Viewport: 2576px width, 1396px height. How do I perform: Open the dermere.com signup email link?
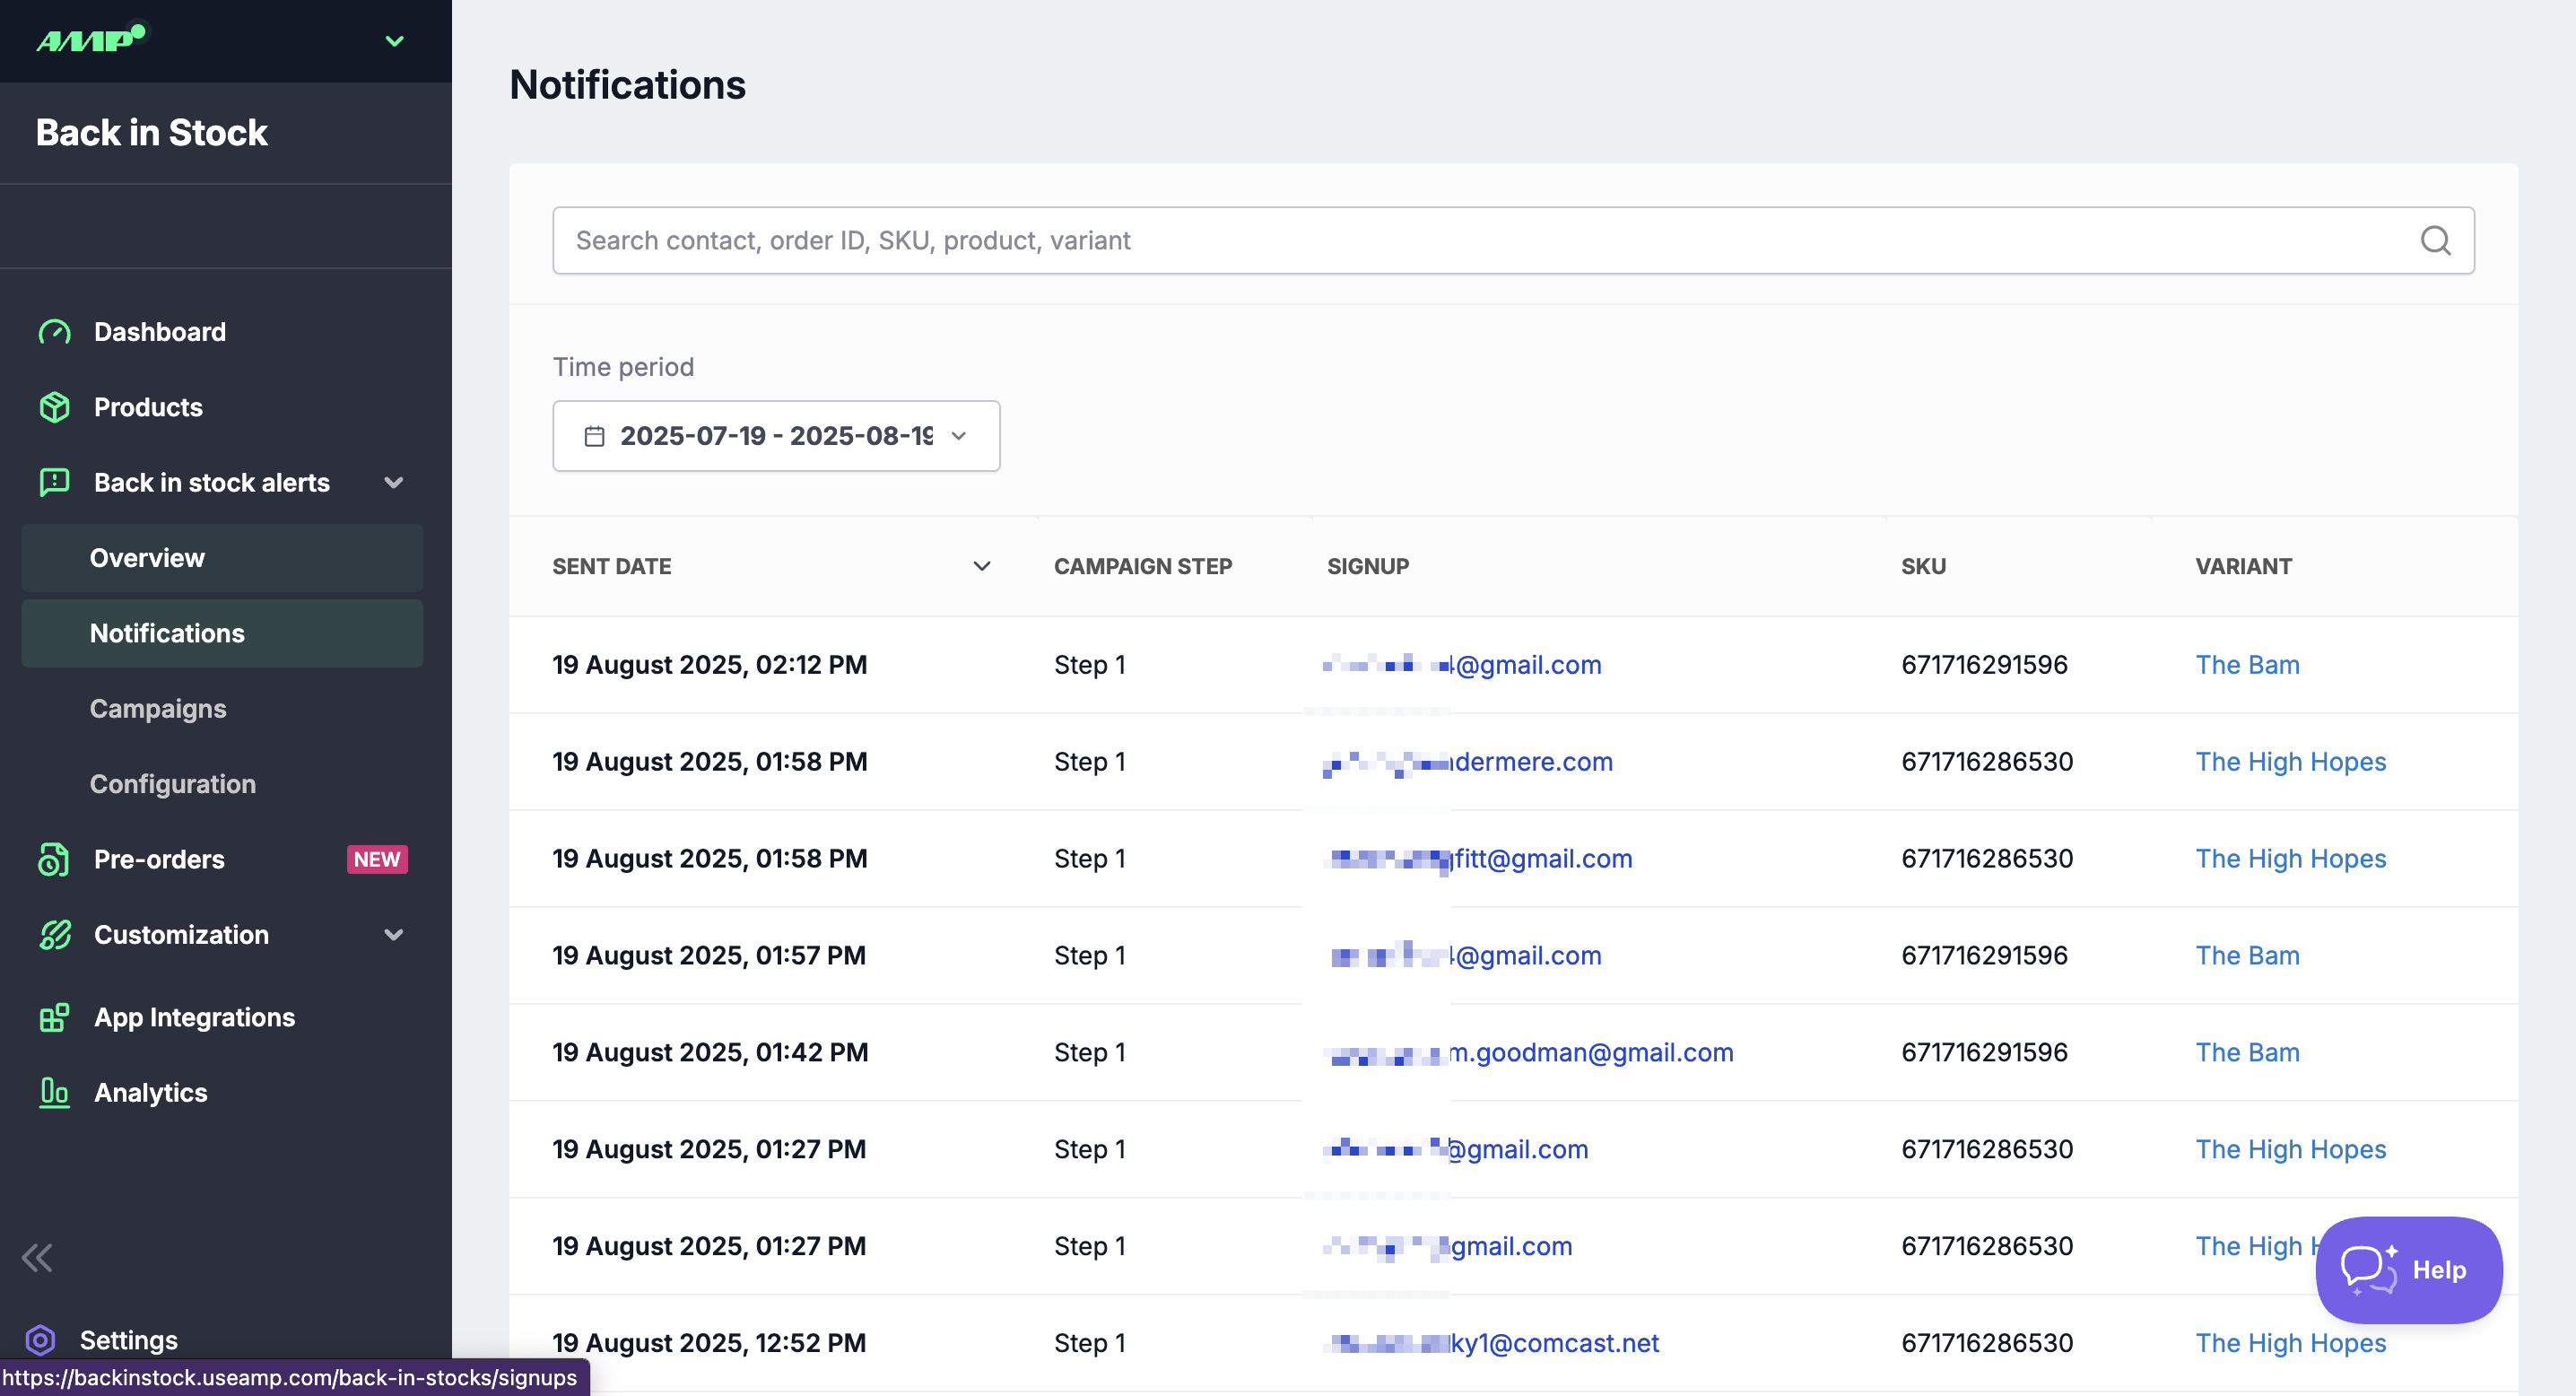pos(1468,762)
